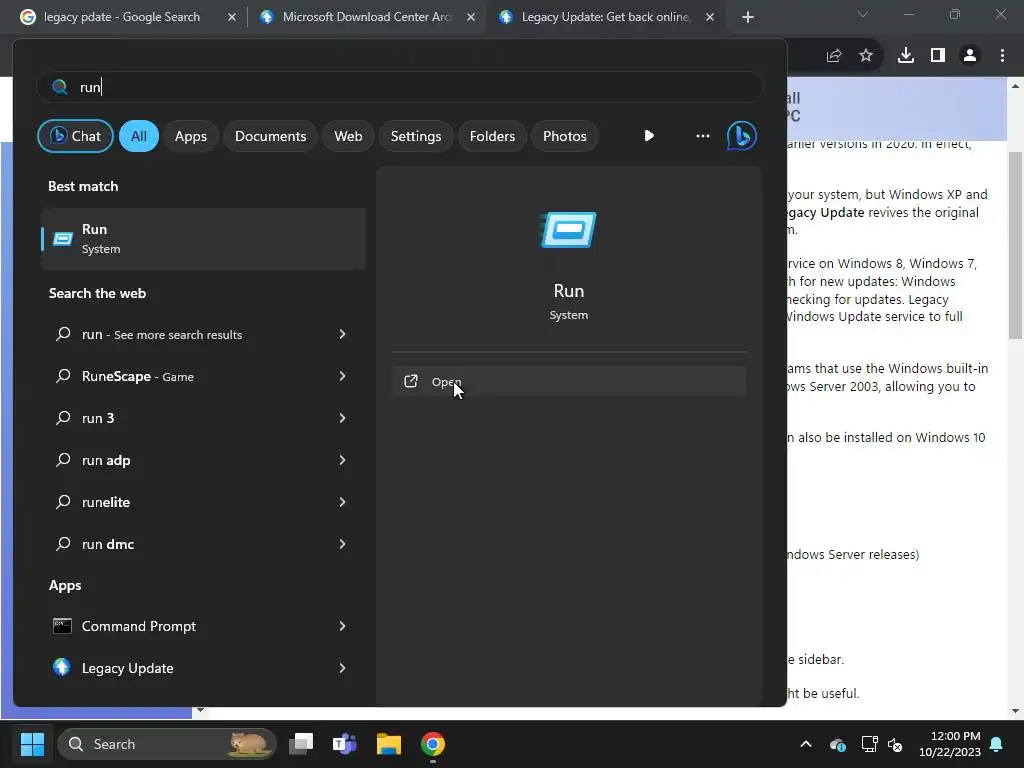Open a new Chrome tab
The image size is (1024, 768).
(x=748, y=17)
